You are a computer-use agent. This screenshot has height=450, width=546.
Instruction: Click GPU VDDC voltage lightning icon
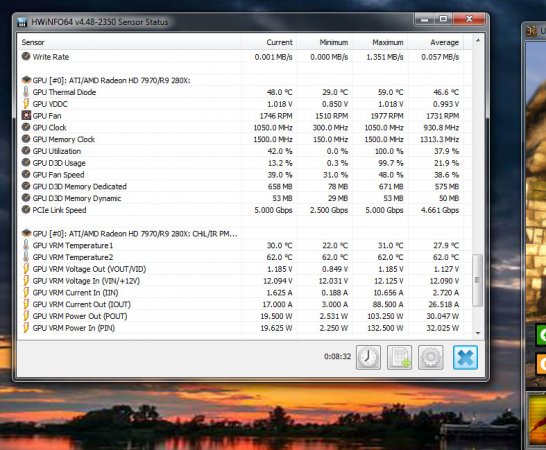click(26, 104)
